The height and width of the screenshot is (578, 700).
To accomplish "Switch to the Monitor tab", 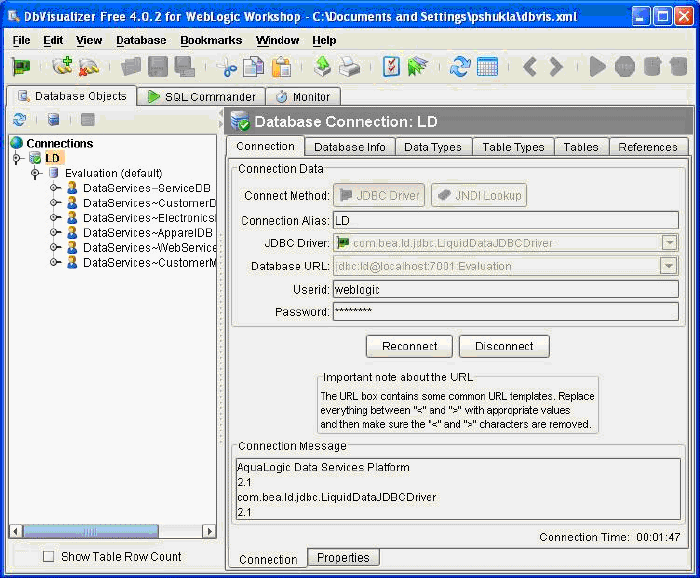I will click(303, 96).
